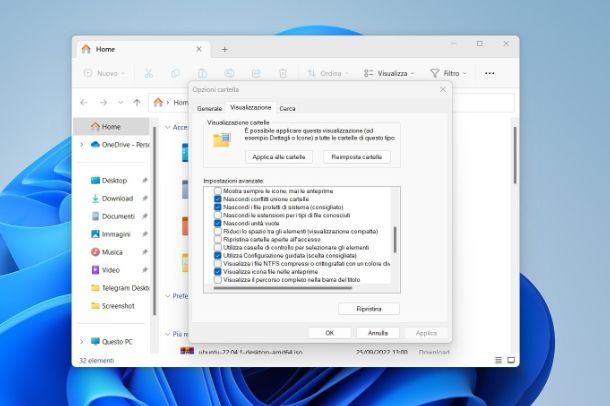Open recent locations chevron dropdown
Screen dimensions: 610x406
tap(121, 103)
